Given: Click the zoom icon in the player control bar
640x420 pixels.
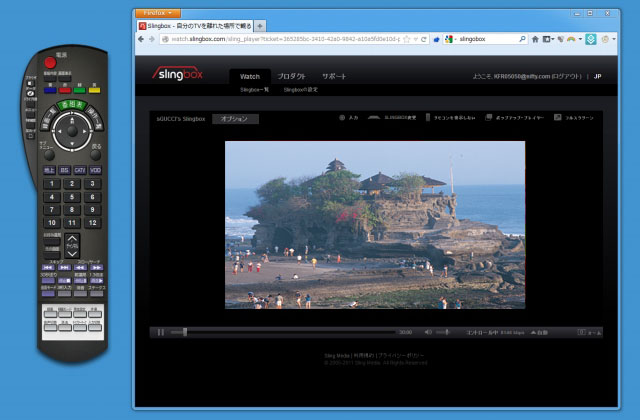Looking at the screenshot, I should [x=582, y=332].
